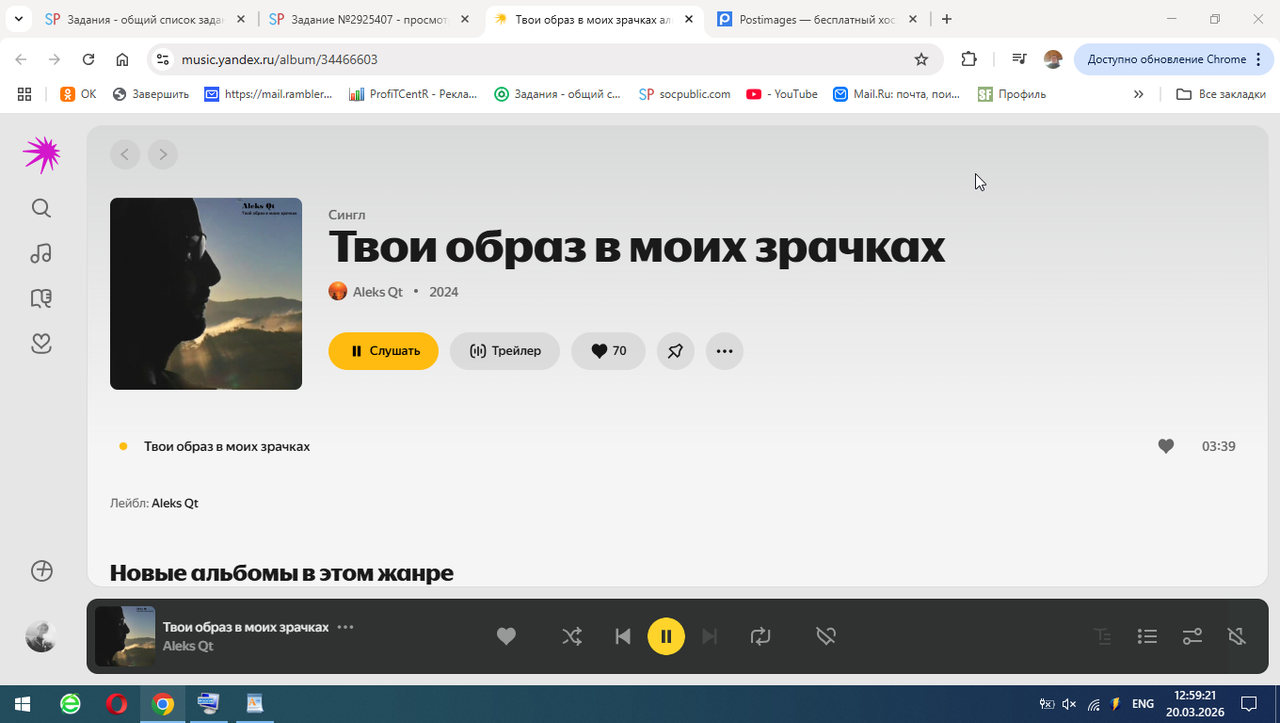This screenshot has height=723, width=1280.
Task: Unmute the player volume
Action: (x=1237, y=636)
